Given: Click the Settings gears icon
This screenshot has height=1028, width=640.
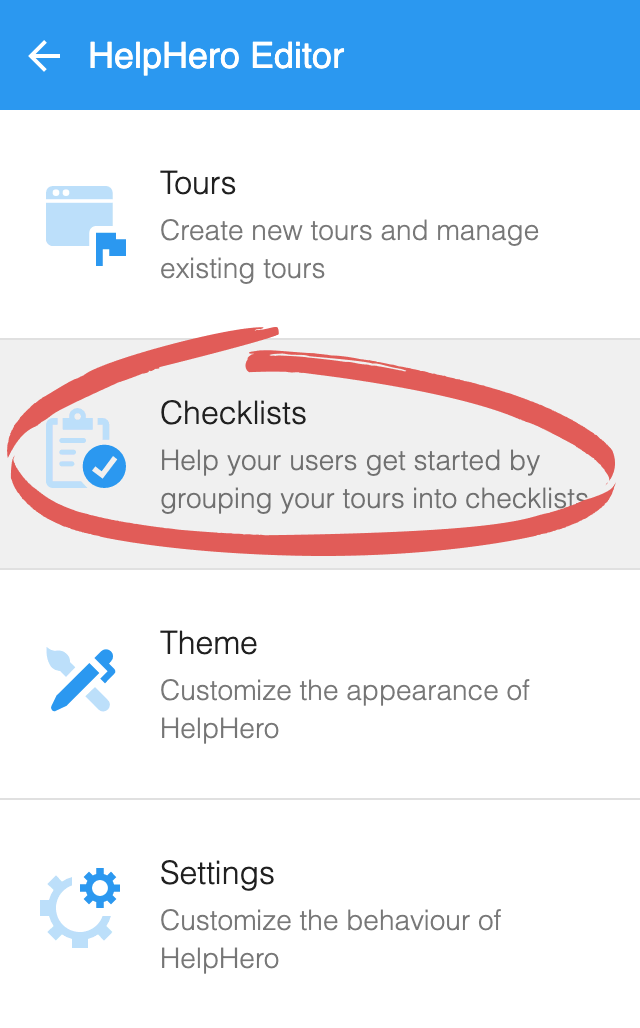Looking at the screenshot, I should click(x=81, y=907).
